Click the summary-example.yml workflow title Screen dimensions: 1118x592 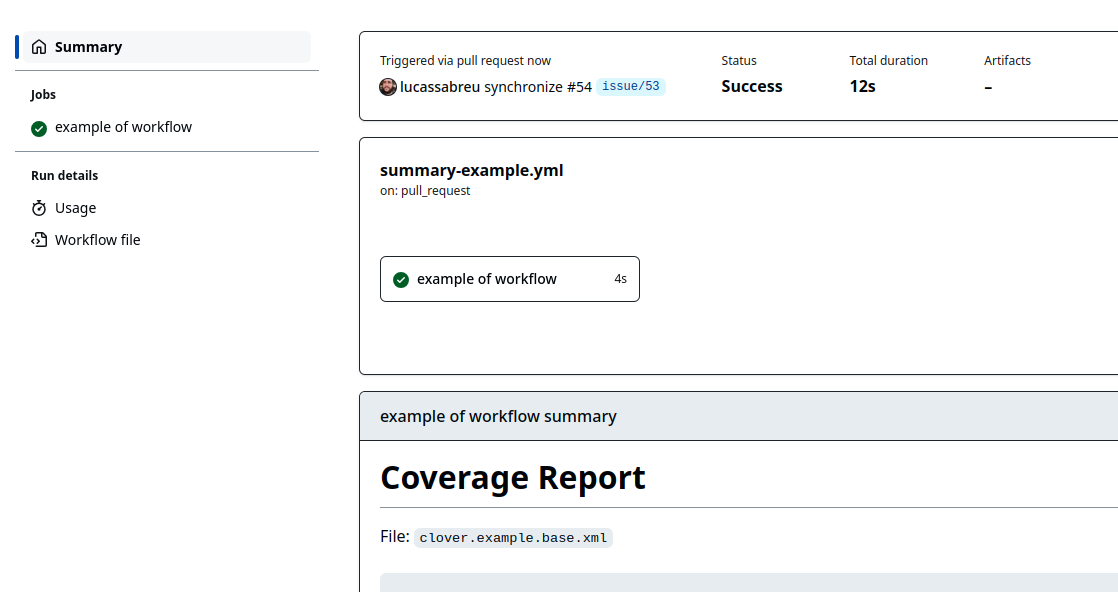tap(471, 170)
